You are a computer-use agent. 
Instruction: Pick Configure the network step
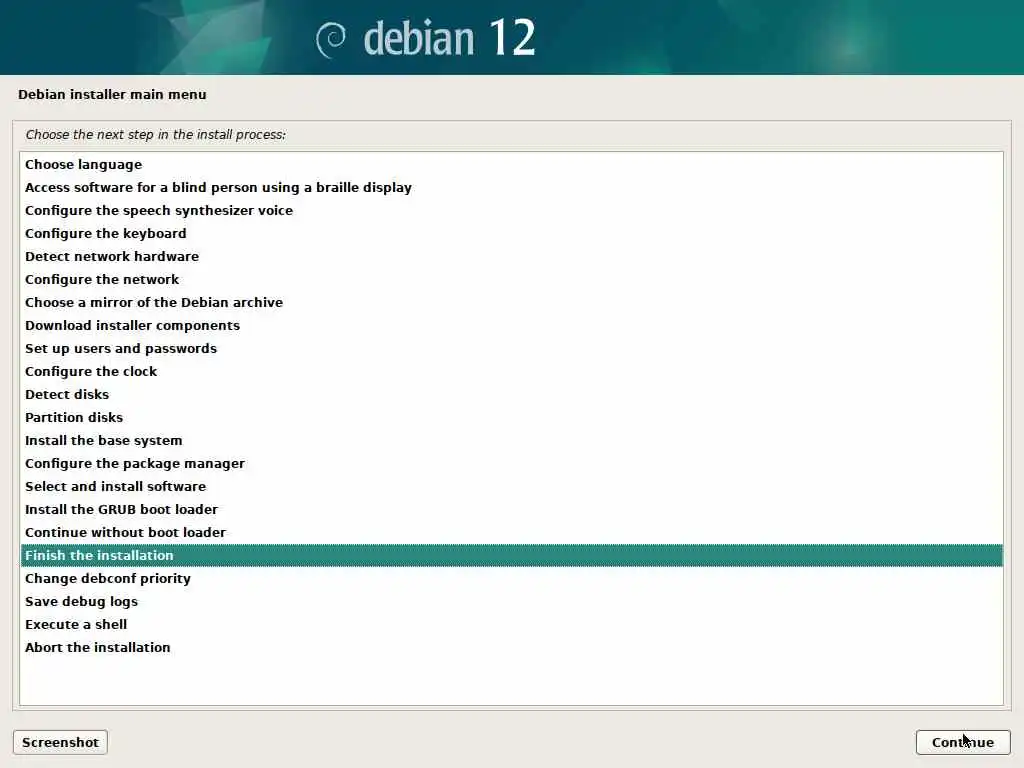coord(511,280)
